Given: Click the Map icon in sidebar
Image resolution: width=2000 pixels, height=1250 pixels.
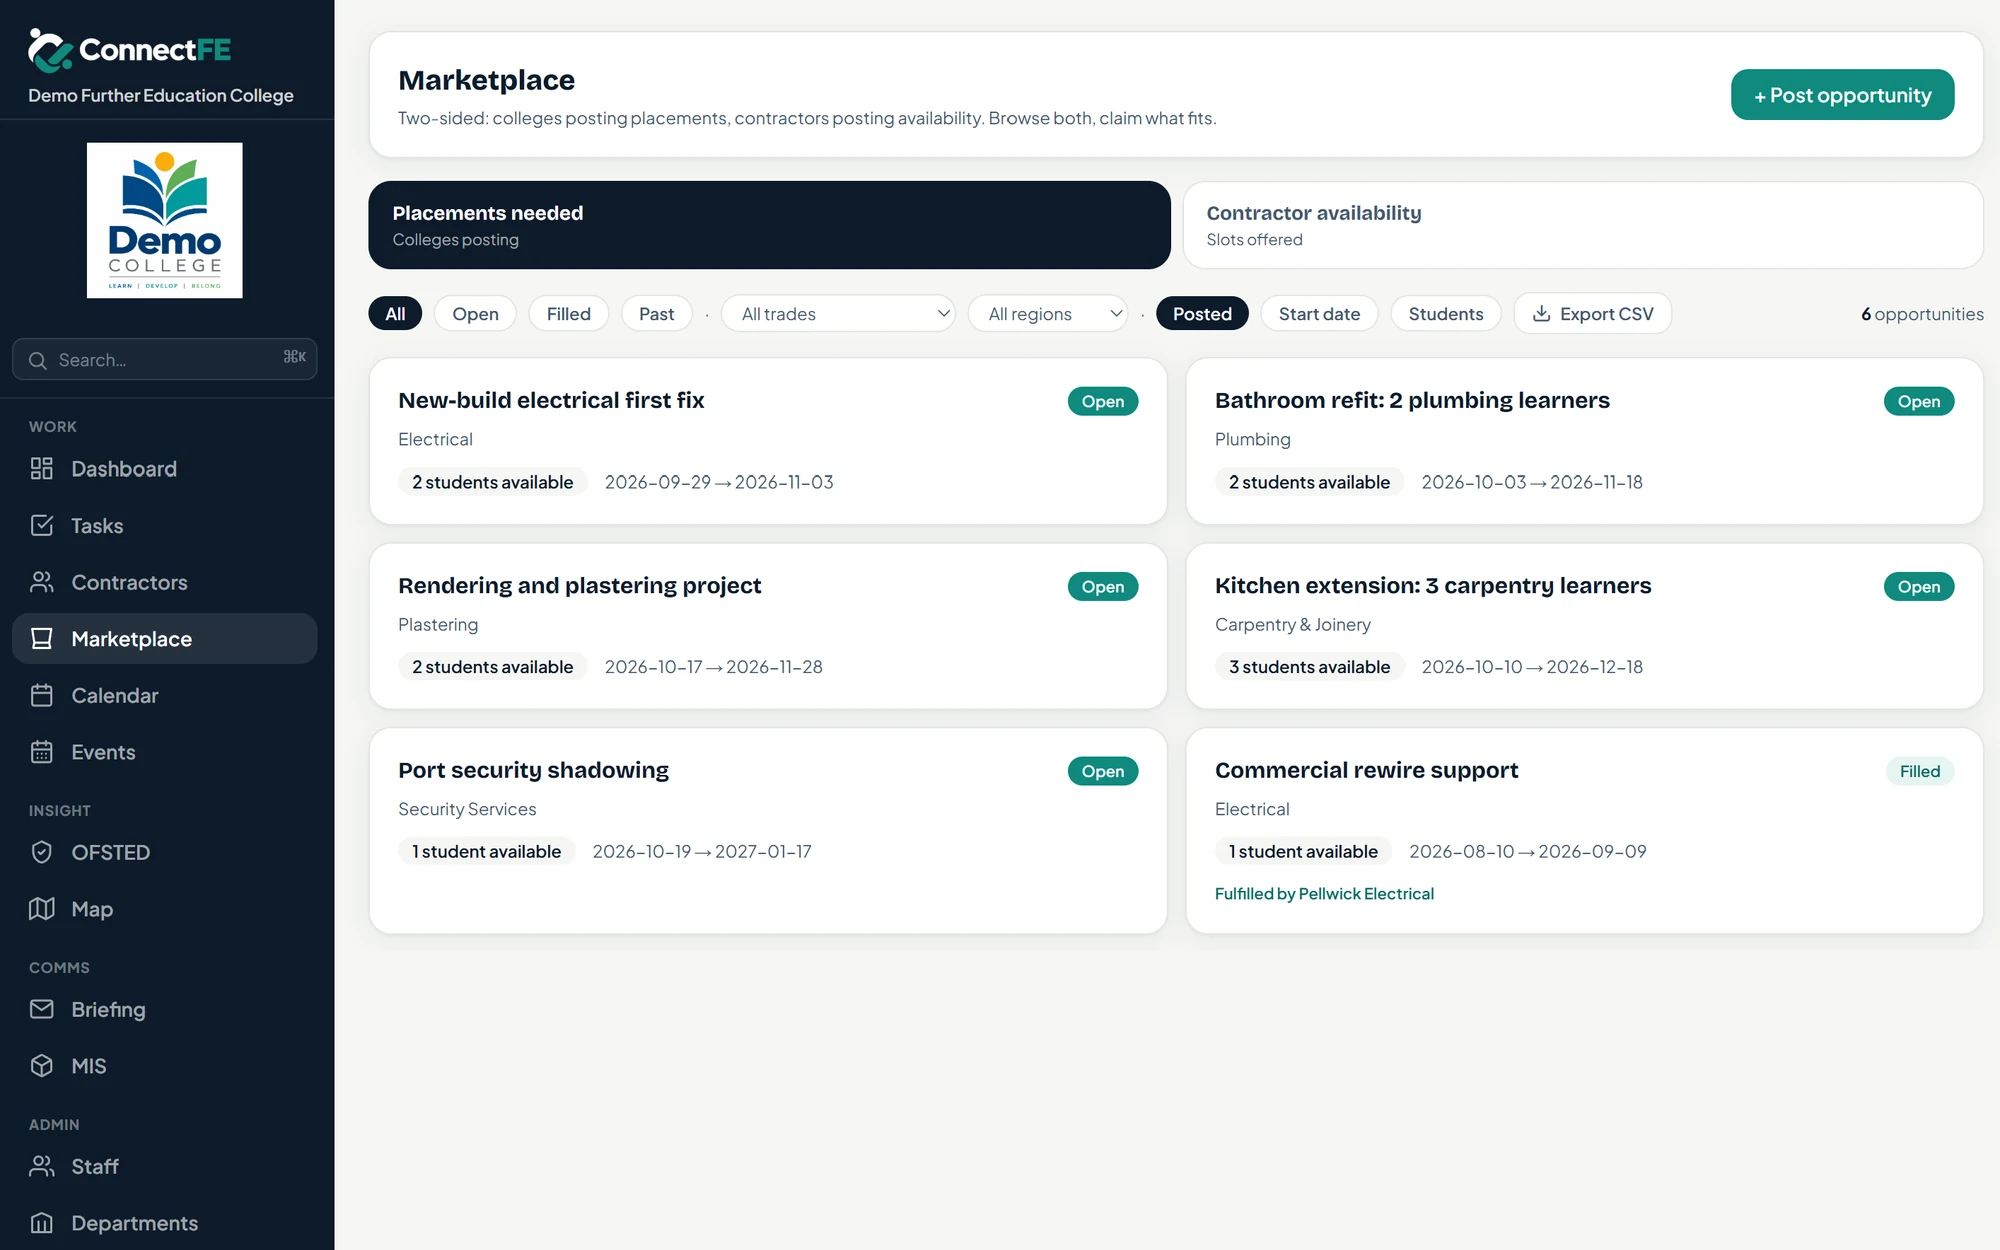Looking at the screenshot, I should tap(41, 908).
